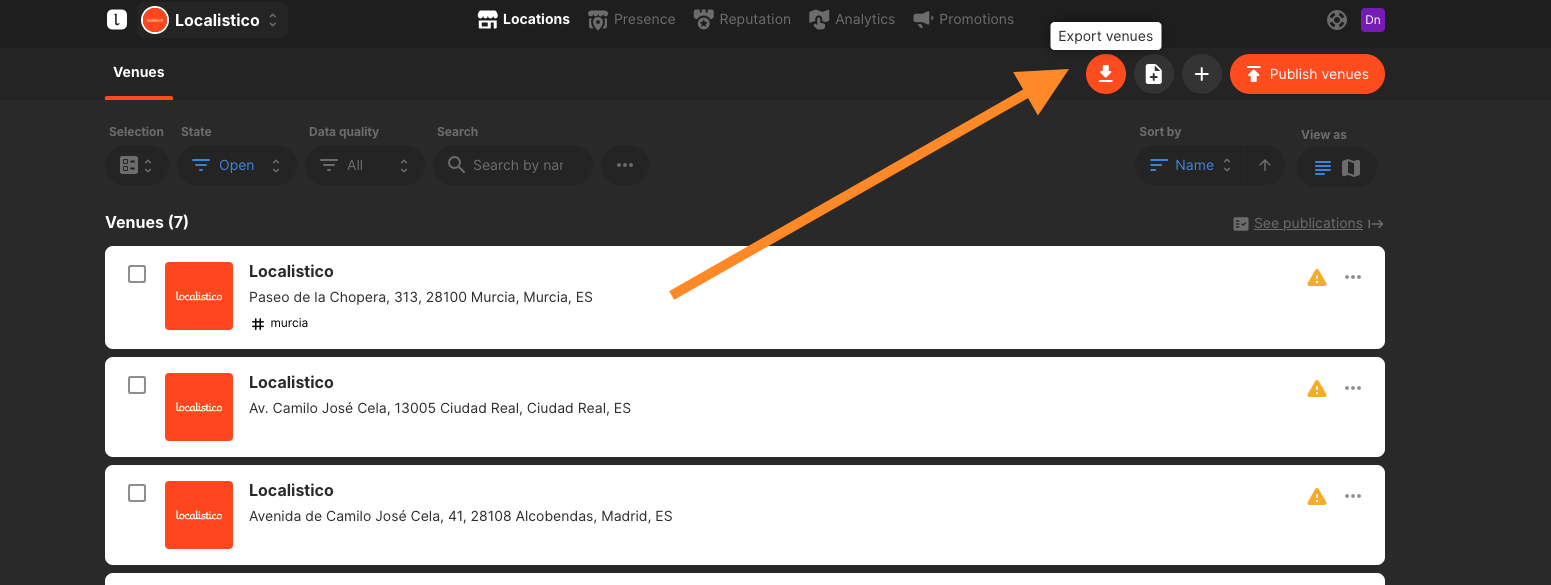
Task: Check the Ciudad Real venue checkbox
Action: 137,385
